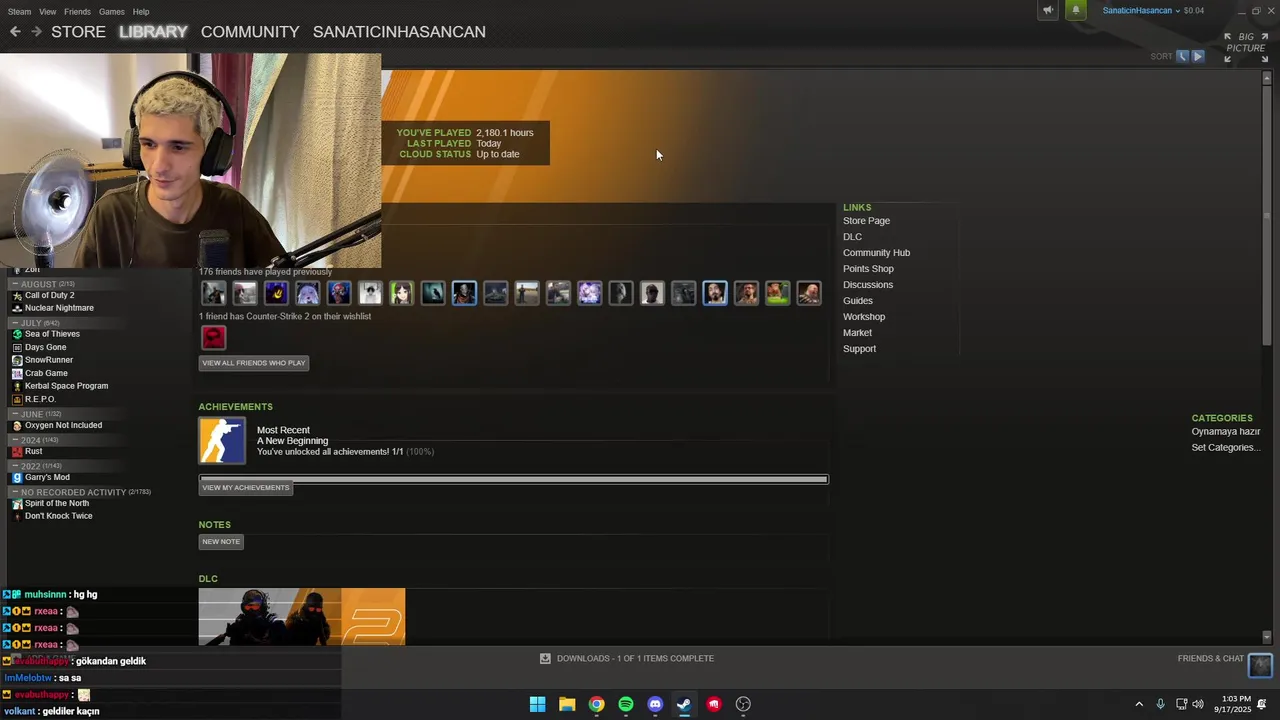Go back with the left arrow

click(x=15, y=32)
